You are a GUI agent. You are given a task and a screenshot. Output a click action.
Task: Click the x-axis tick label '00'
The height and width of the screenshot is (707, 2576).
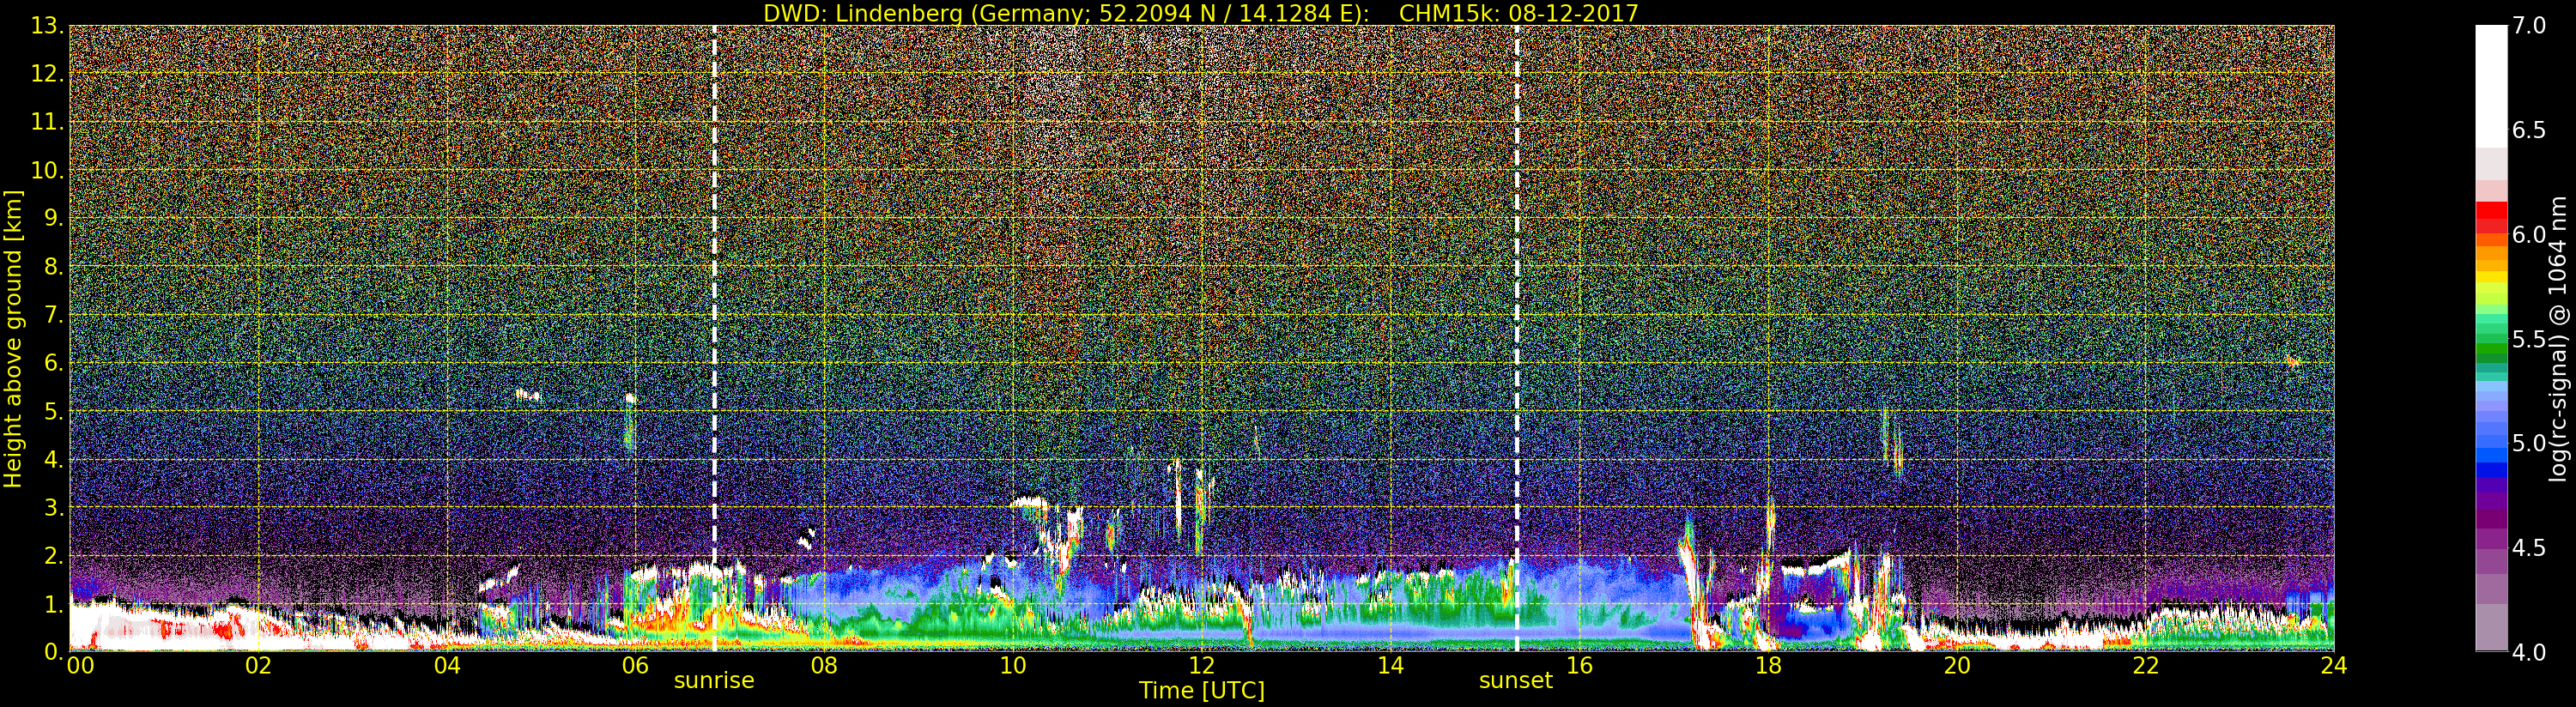(x=80, y=665)
